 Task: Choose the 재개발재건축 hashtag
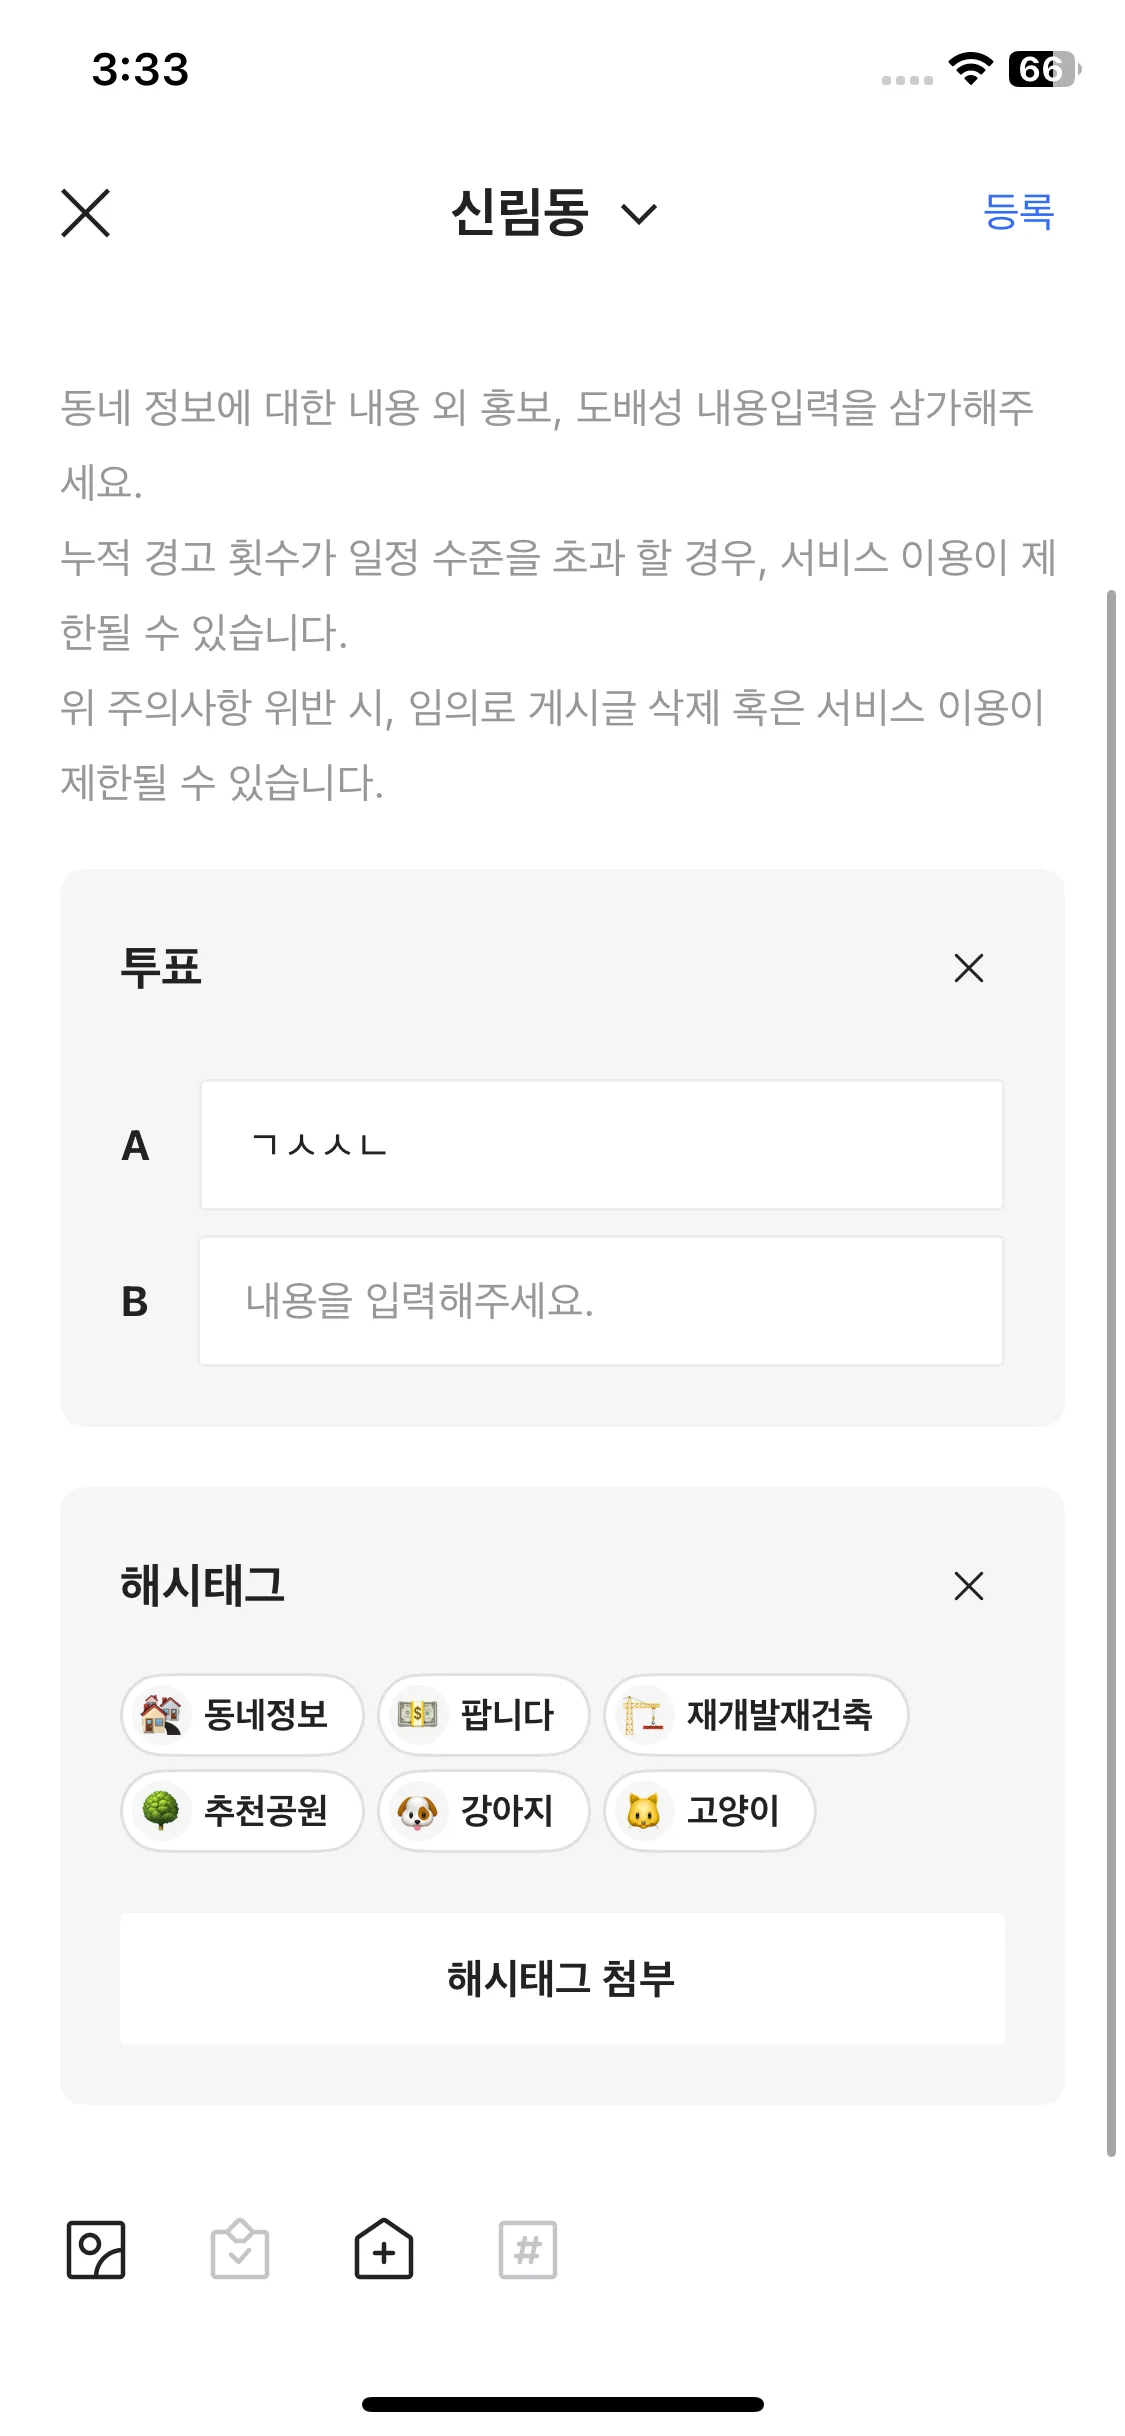756,1714
